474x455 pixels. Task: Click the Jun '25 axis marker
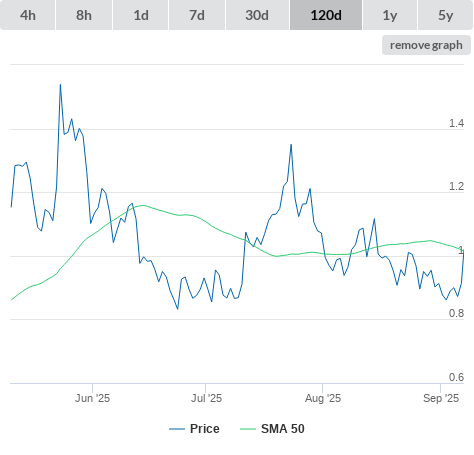tap(92, 398)
